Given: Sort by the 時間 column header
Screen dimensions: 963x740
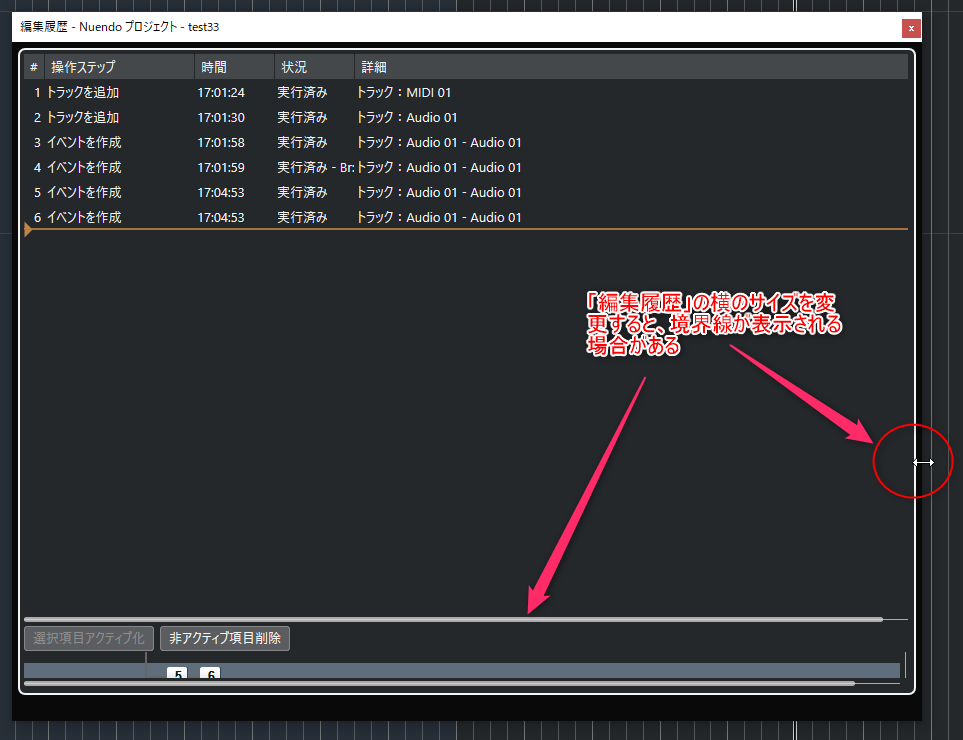Looking at the screenshot, I should coord(235,67).
